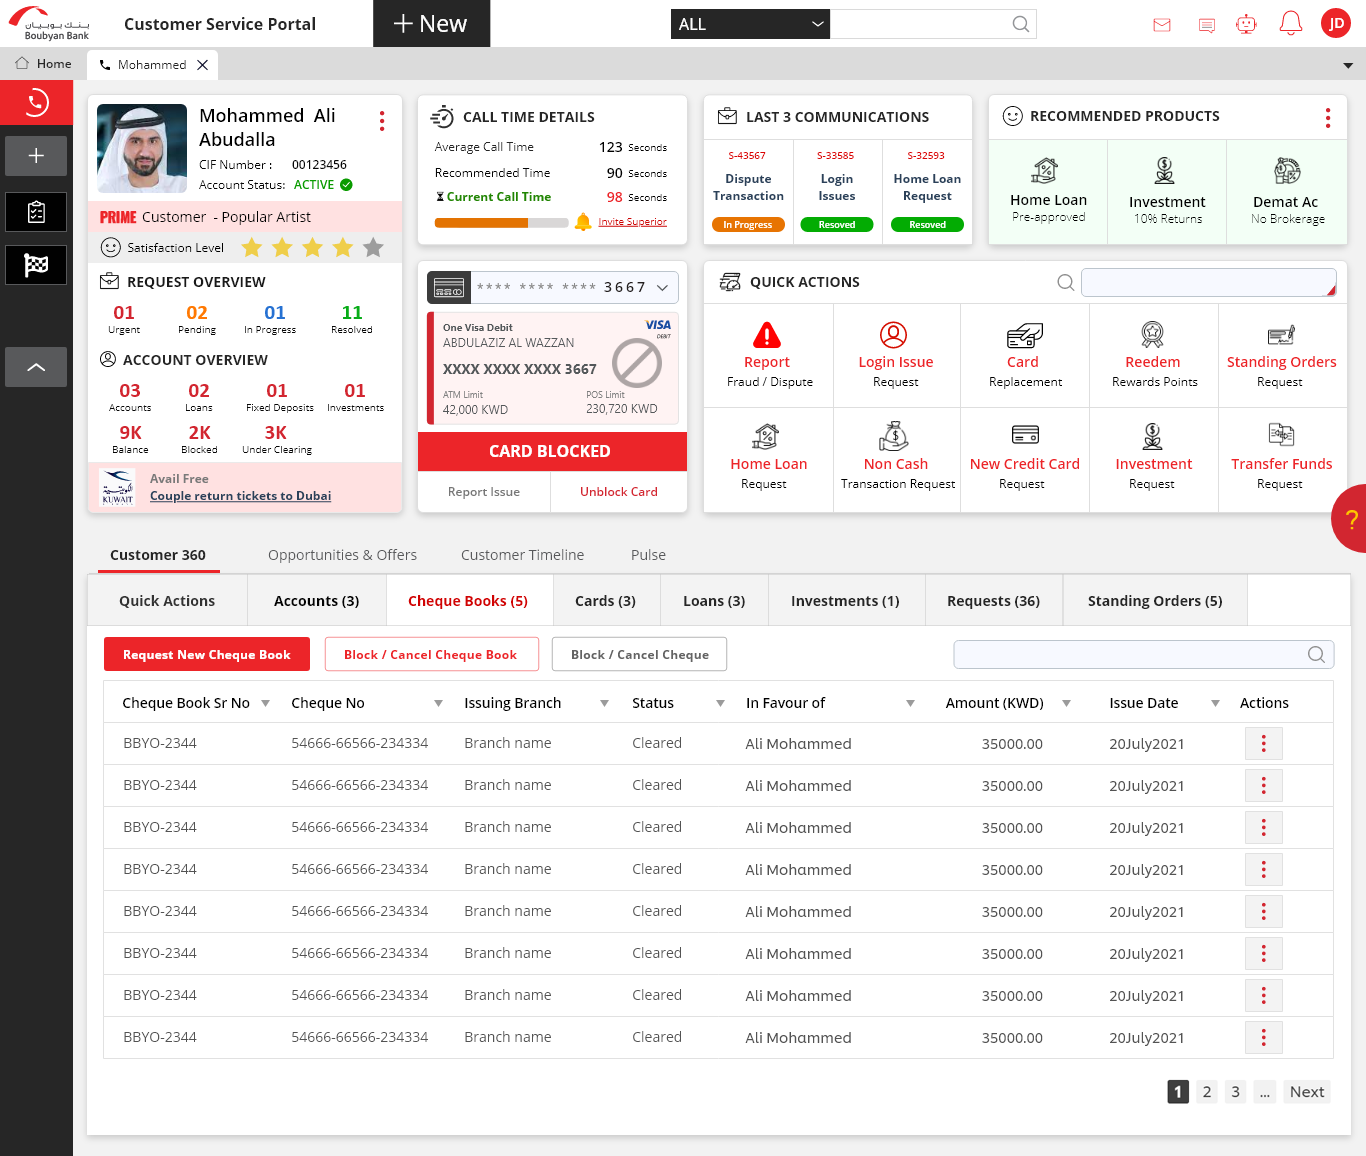Open the checklist clipboard sidebar icon
This screenshot has width=1366, height=1156.
(x=36, y=212)
